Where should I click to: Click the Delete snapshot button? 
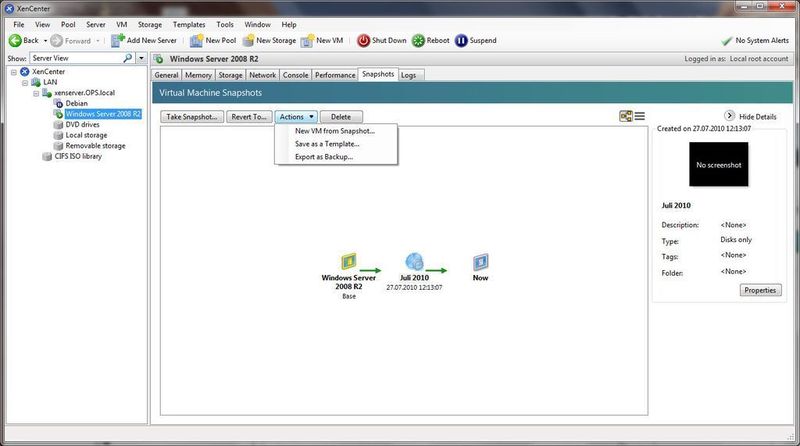click(x=341, y=117)
